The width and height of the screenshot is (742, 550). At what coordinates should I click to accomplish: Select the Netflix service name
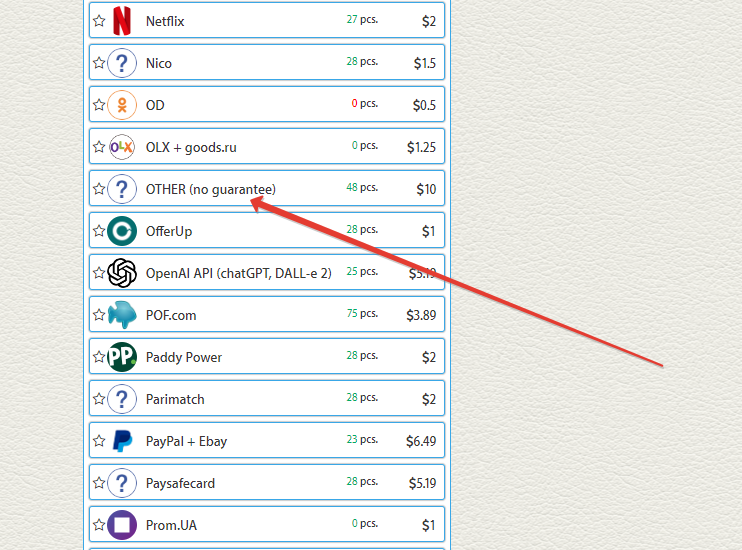click(x=165, y=21)
